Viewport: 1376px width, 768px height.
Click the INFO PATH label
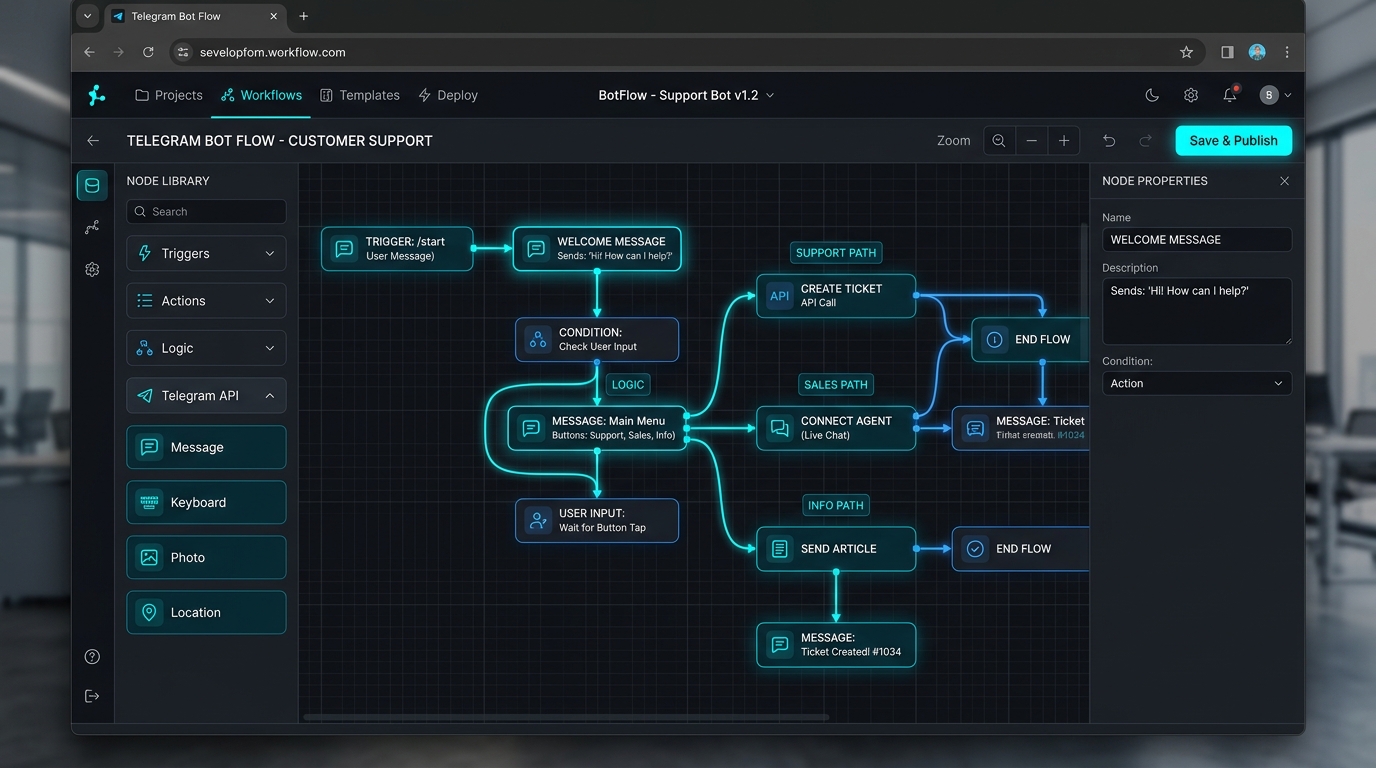pos(836,506)
